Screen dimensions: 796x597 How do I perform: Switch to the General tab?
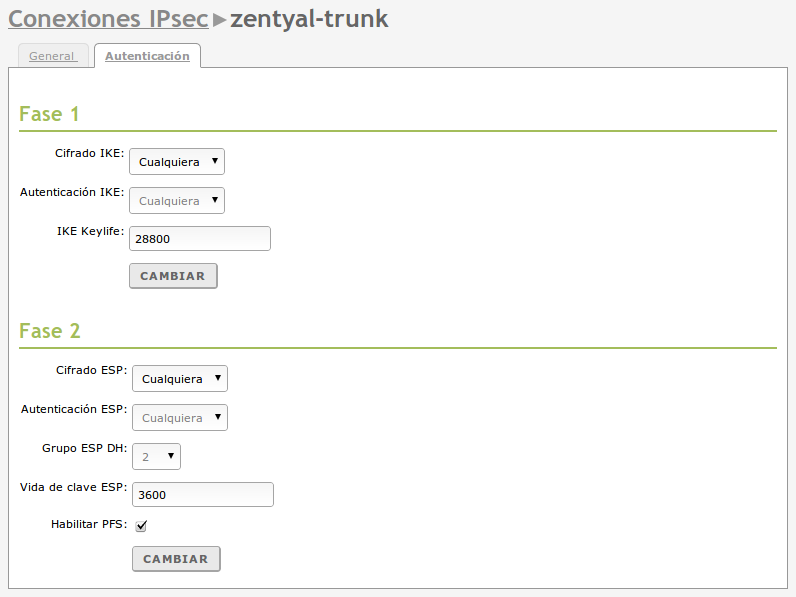point(52,56)
